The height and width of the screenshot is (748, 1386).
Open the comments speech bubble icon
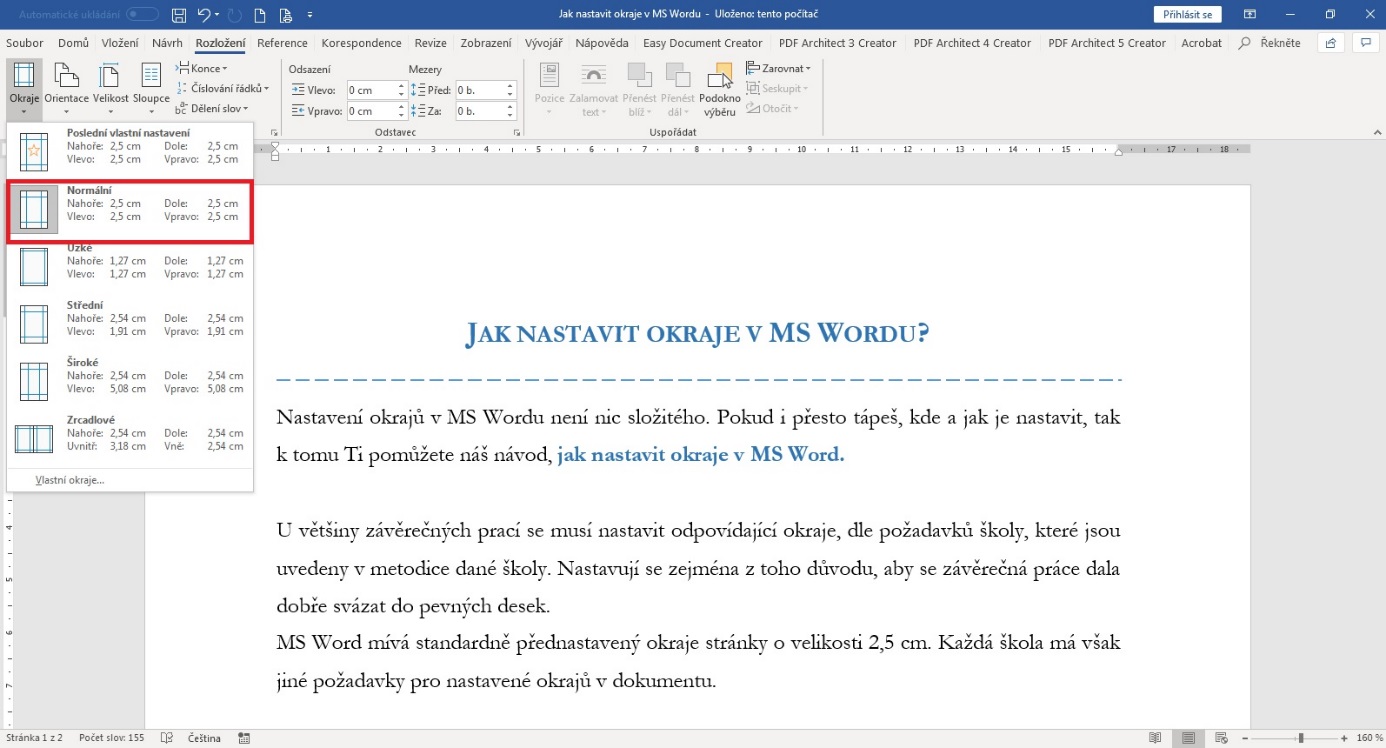coord(1365,43)
